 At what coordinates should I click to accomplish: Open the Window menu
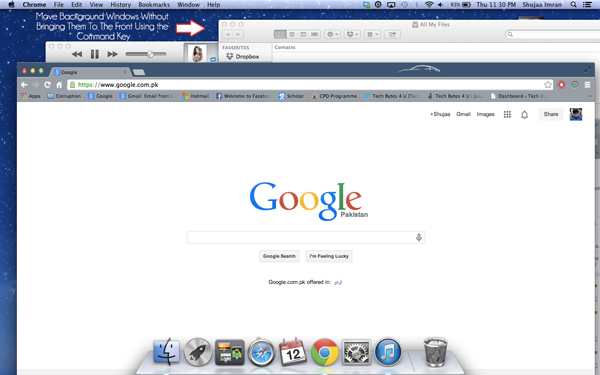188,5
